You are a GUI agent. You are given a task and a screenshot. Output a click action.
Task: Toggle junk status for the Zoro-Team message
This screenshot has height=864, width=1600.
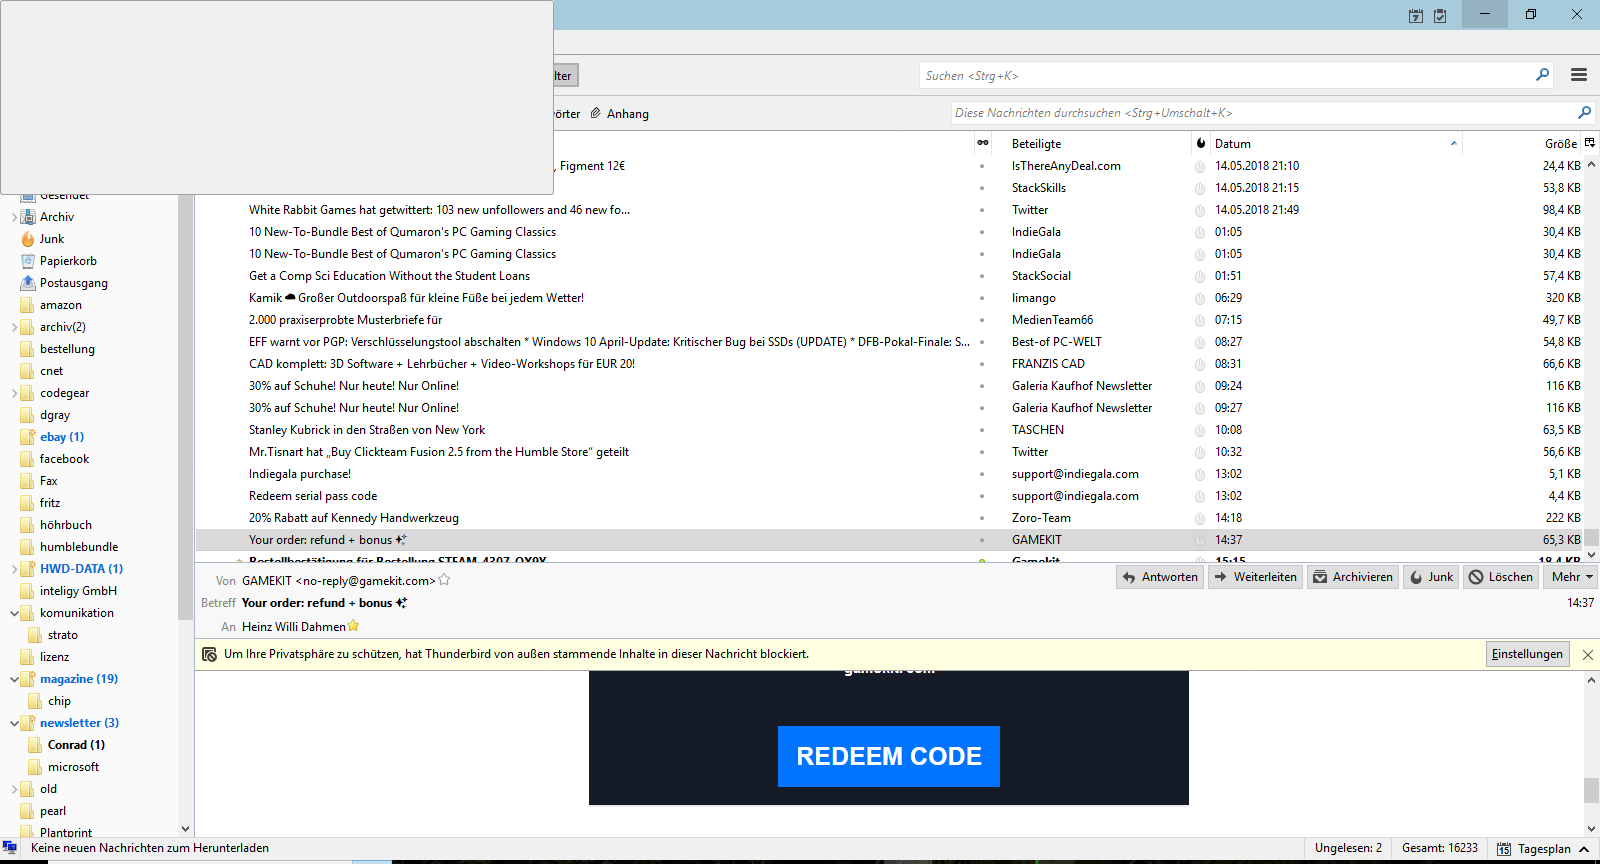pos(1200,518)
